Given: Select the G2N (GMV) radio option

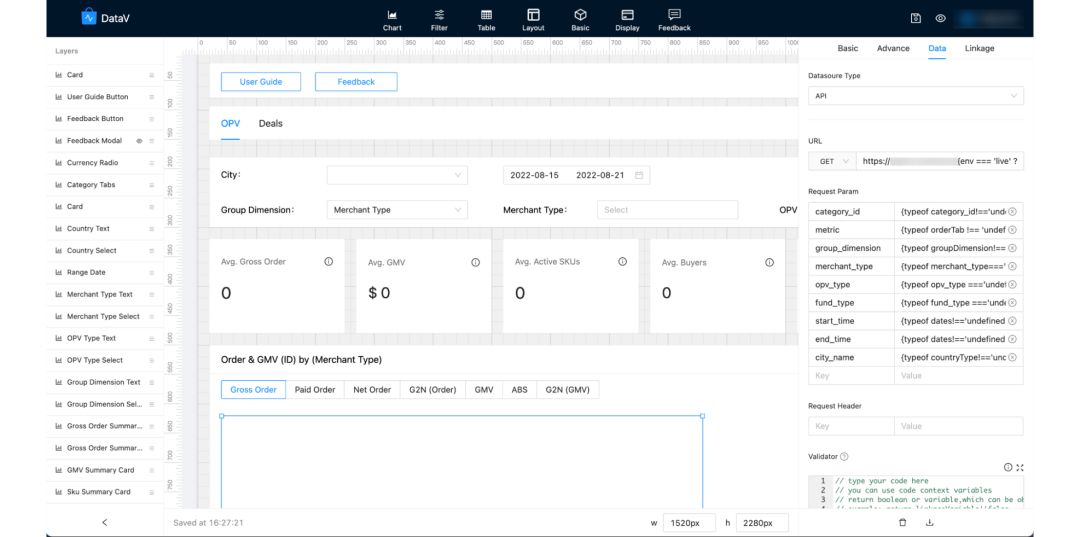Looking at the screenshot, I should (x=568, y=390).
